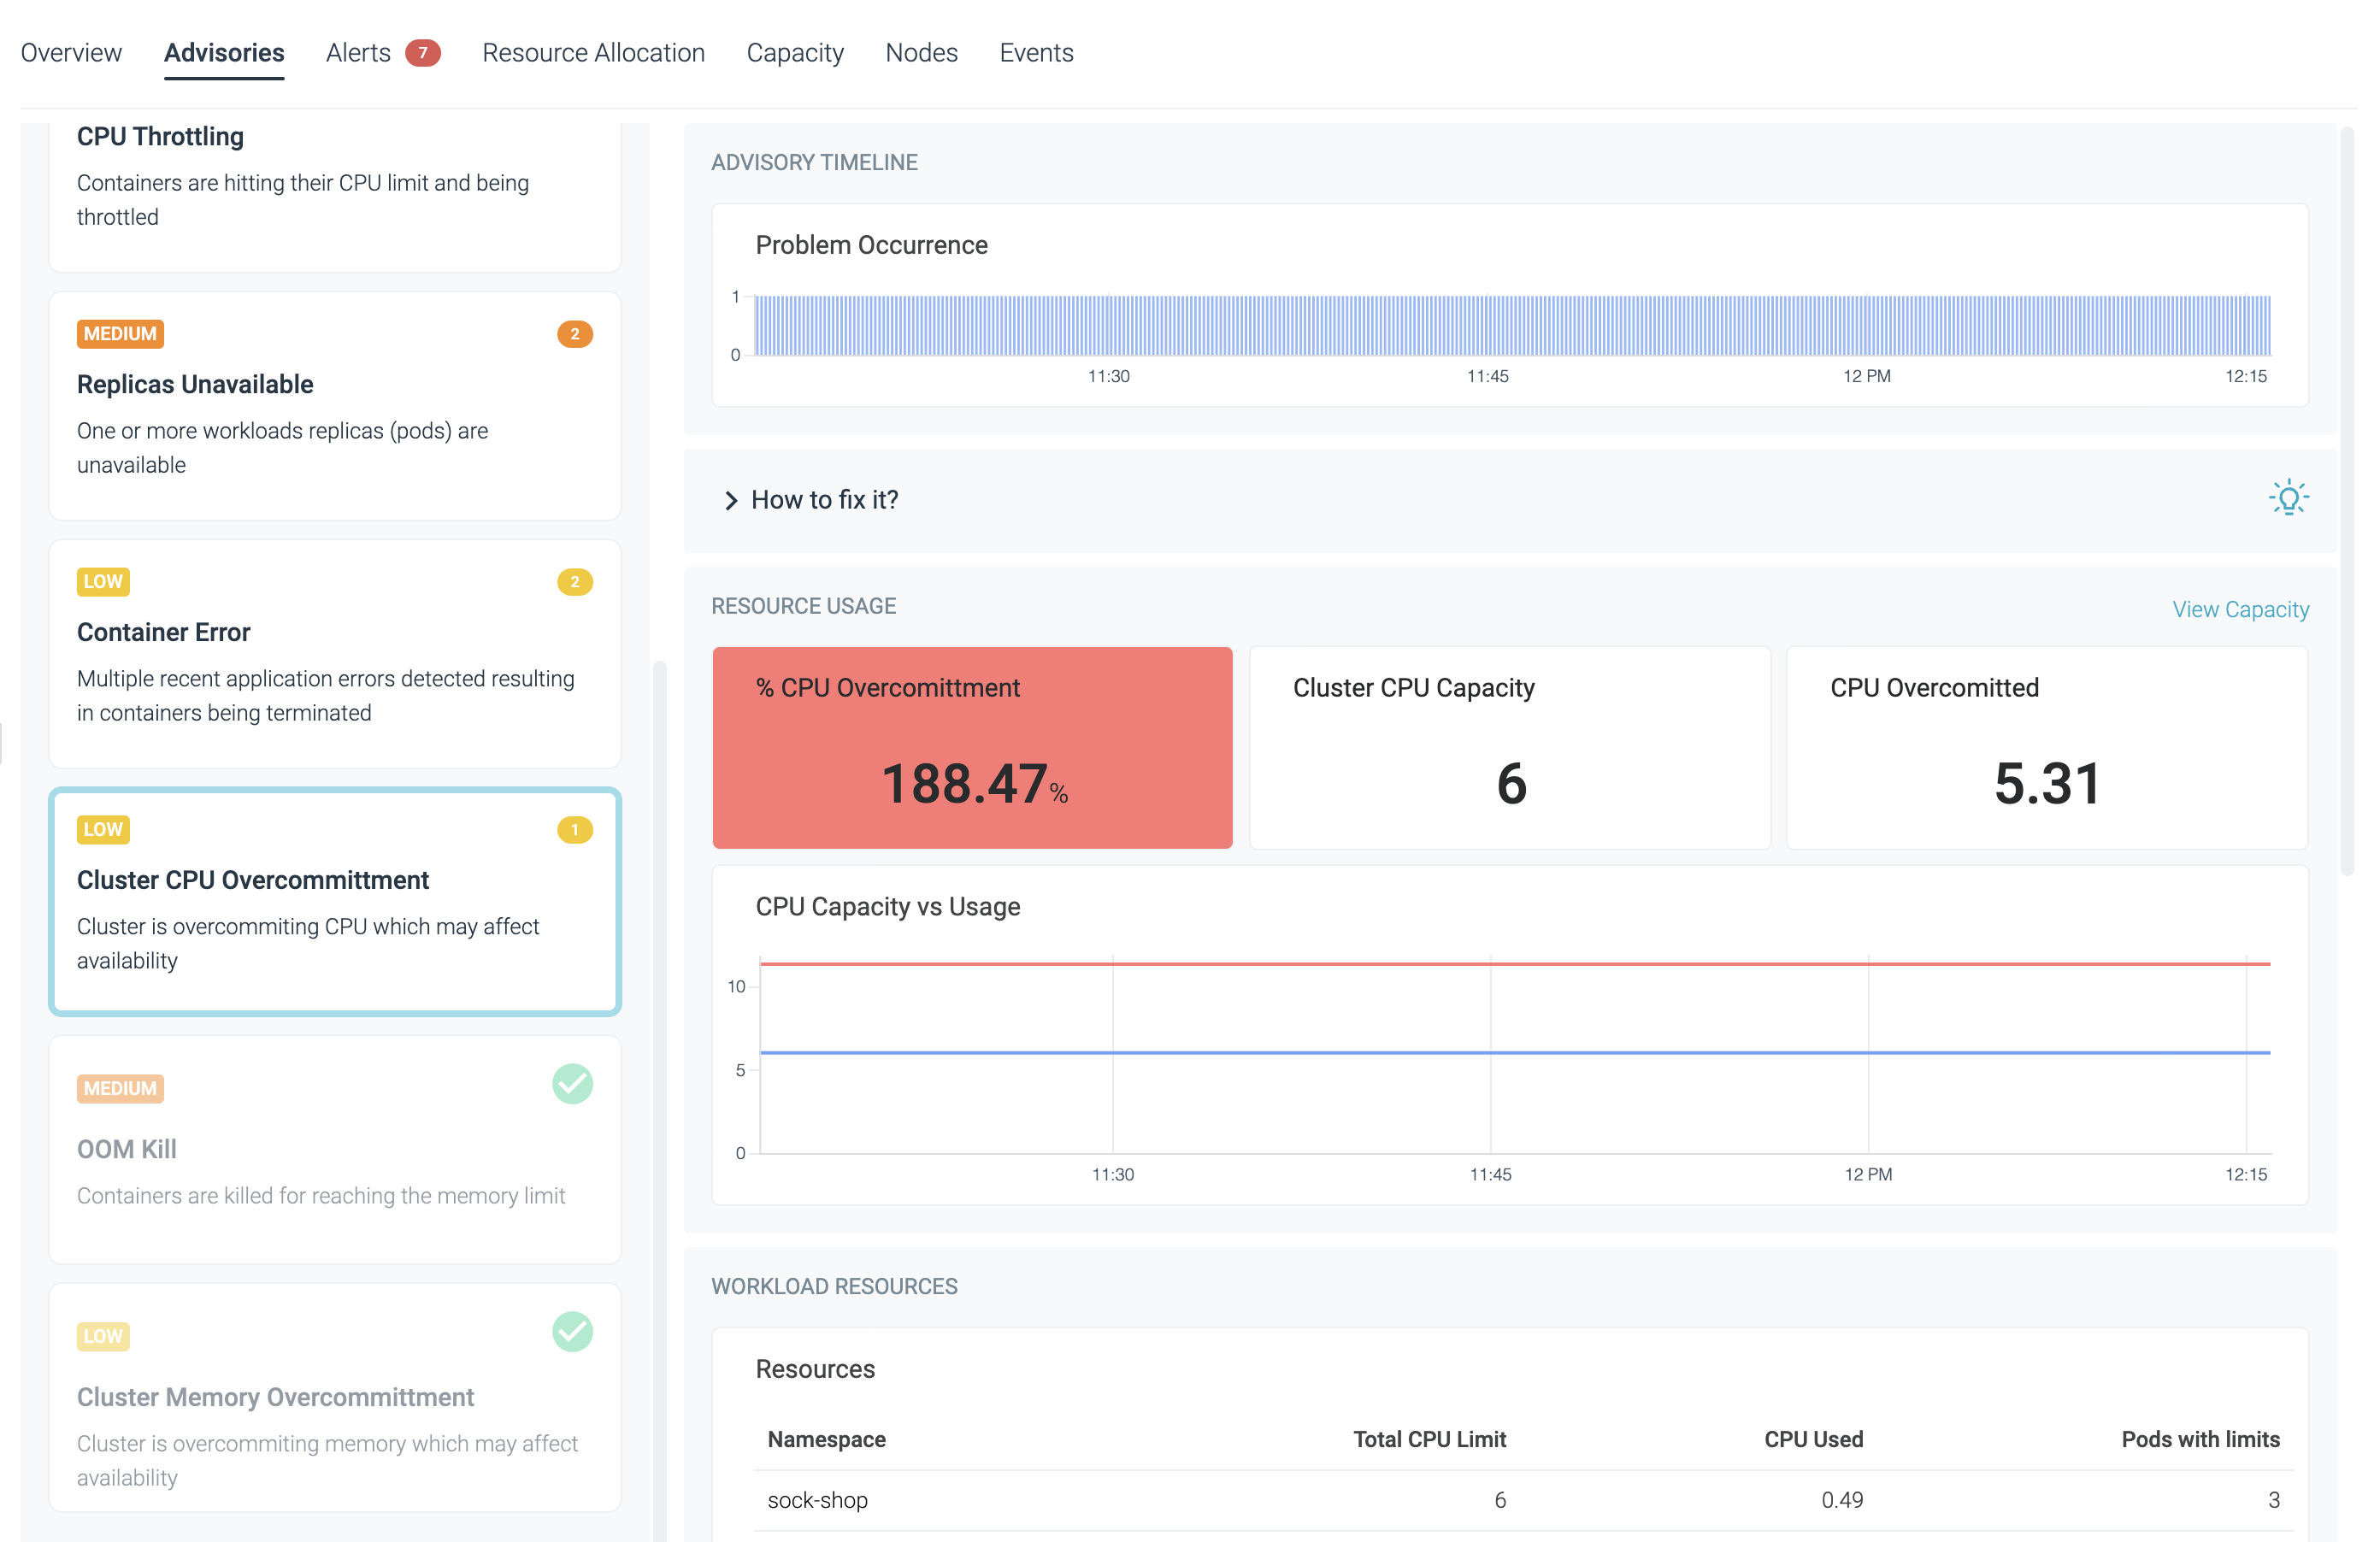Click the chevron beside How to fix it
This screenshot has width=2380, height=1542.
731,500
